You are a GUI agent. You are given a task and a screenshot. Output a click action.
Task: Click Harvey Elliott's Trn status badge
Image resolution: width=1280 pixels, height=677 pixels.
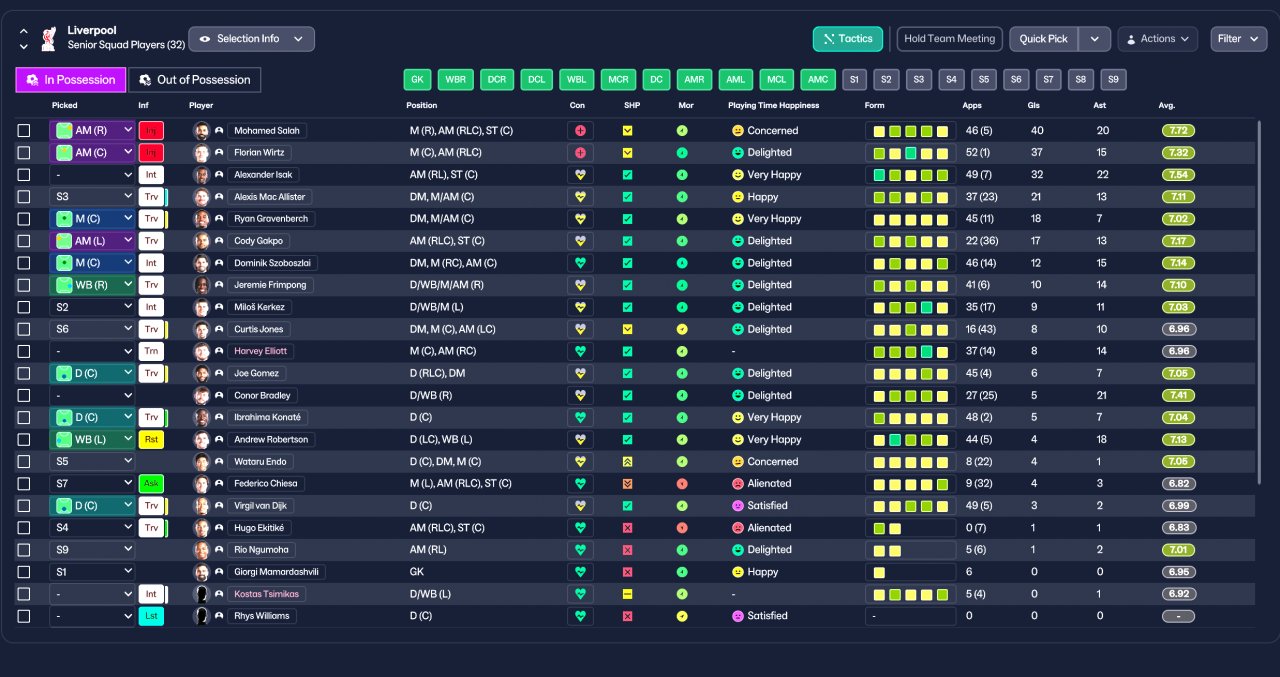pyautogui.click(x=151, y=351)
